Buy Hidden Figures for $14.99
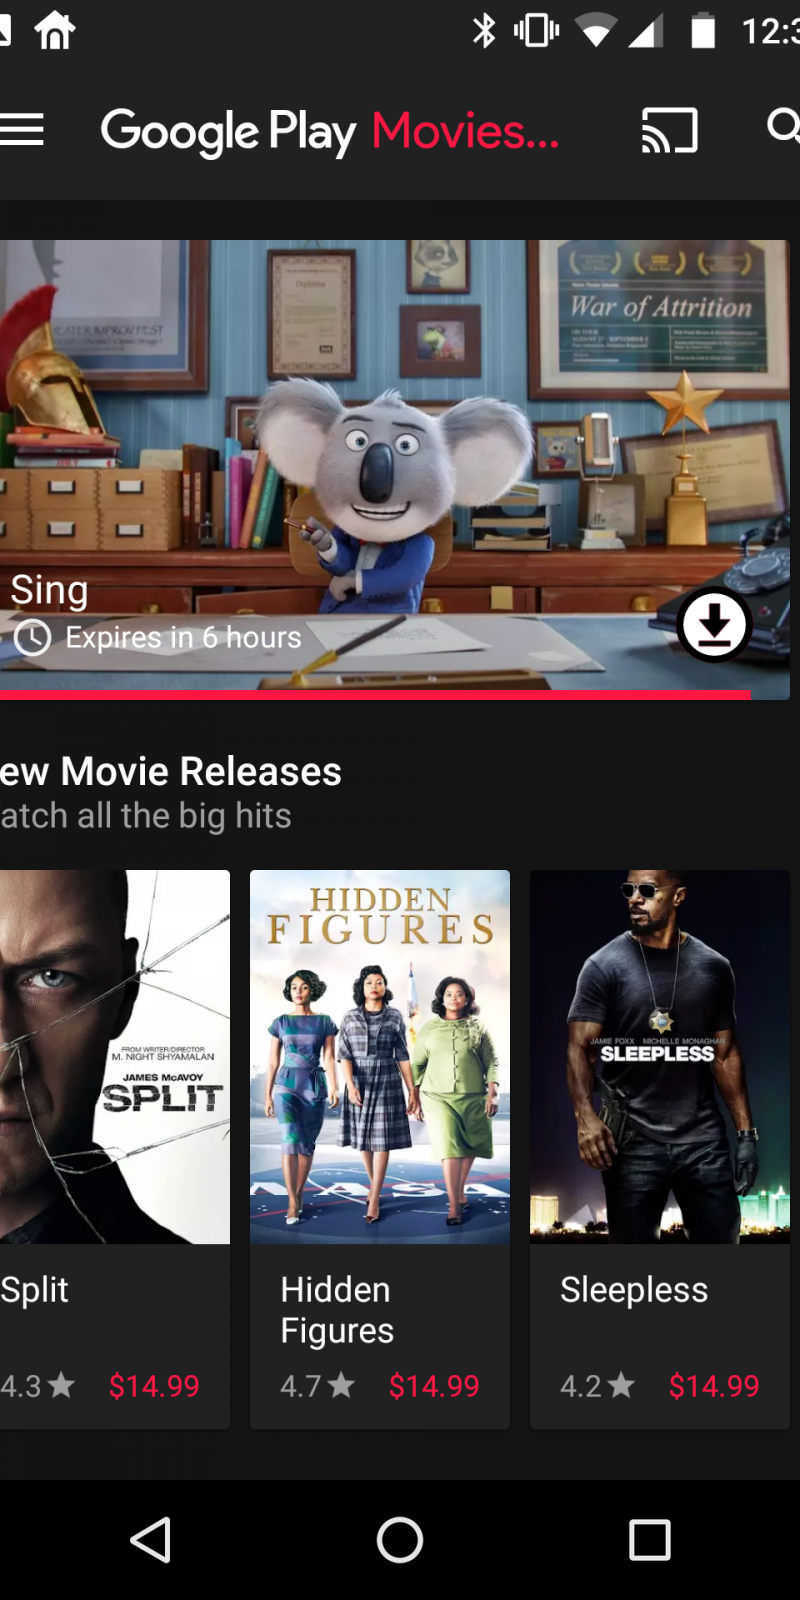800x1600 pixels. 434,1386
